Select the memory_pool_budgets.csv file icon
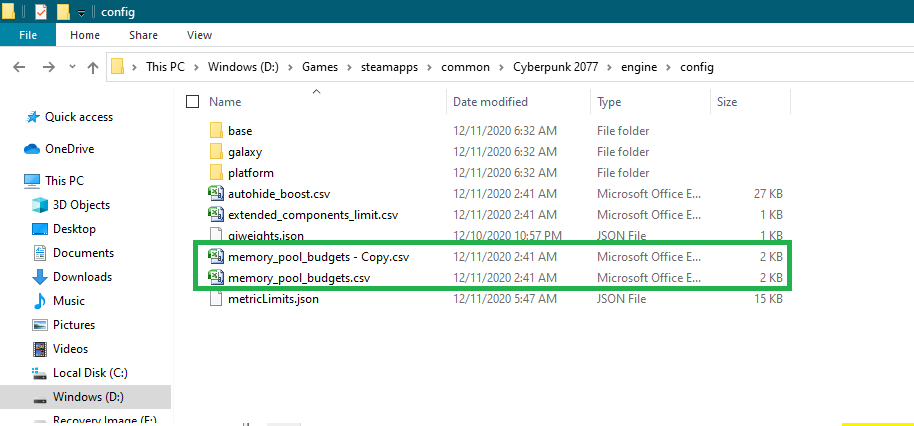 [216, 277]
